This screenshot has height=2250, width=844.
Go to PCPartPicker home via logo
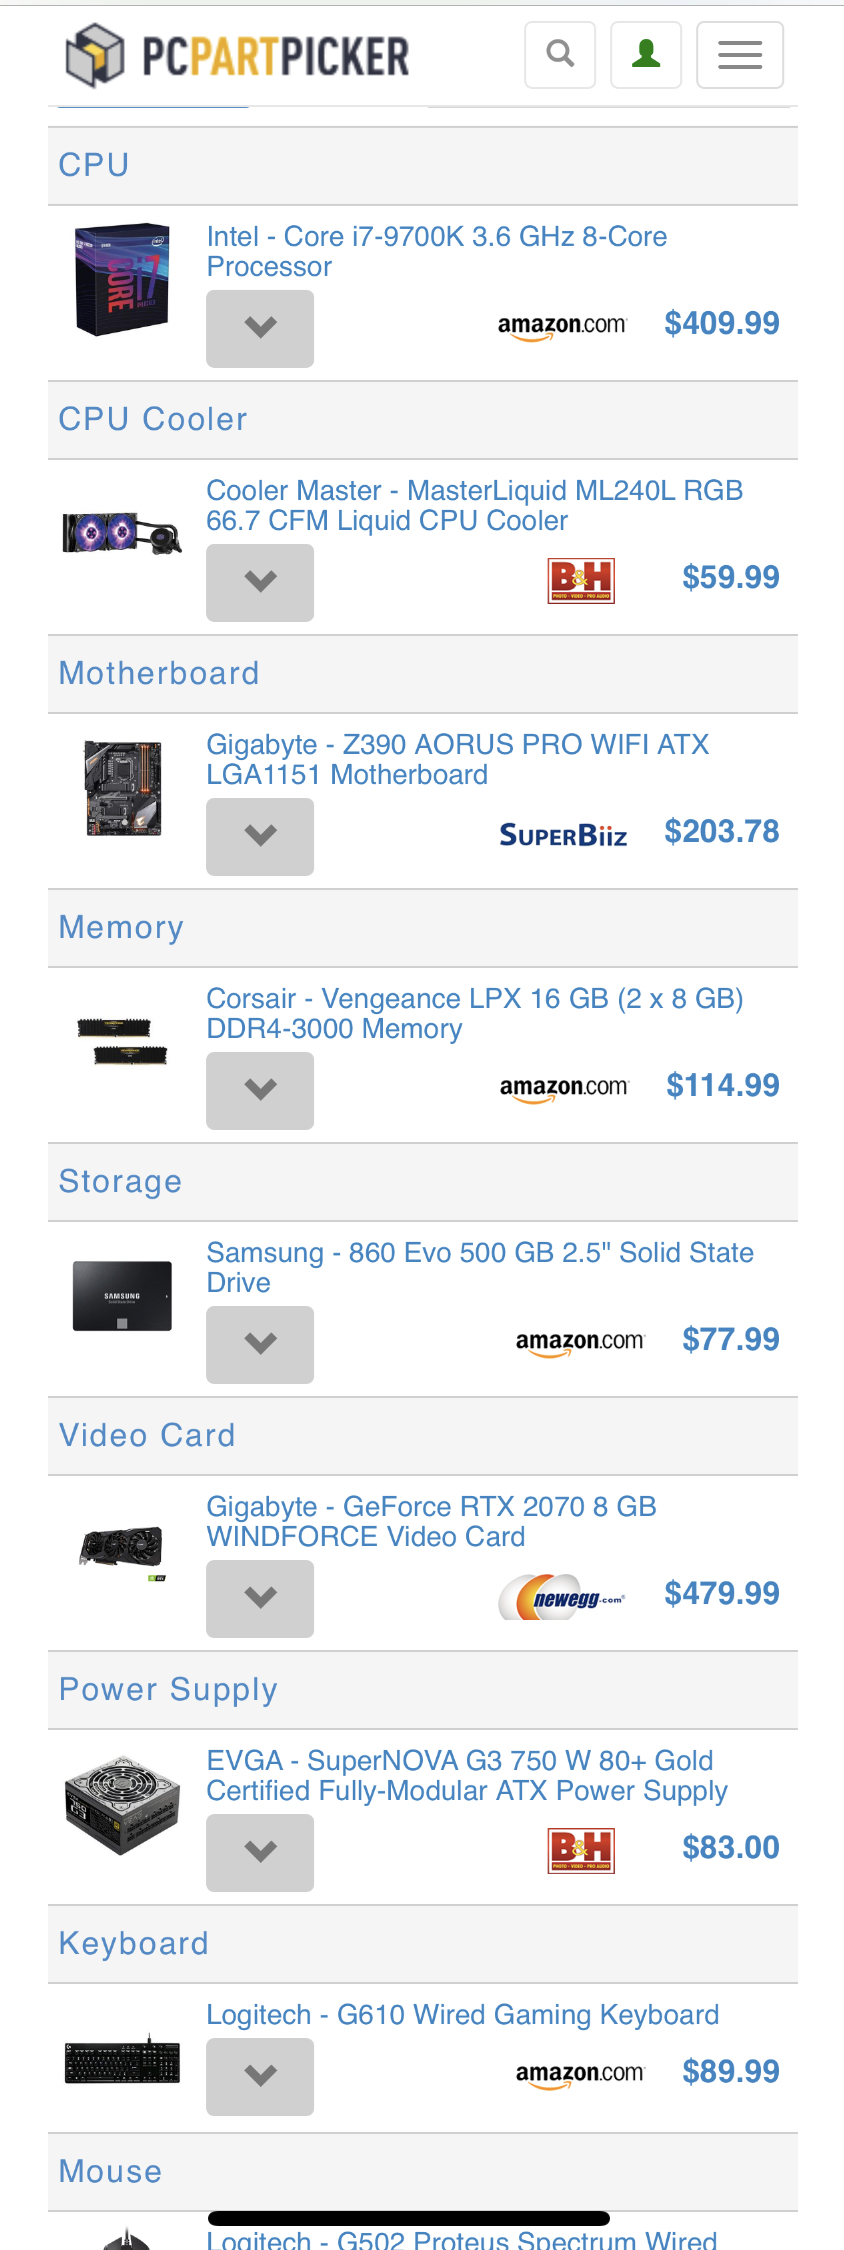click(x=238, y=55)
